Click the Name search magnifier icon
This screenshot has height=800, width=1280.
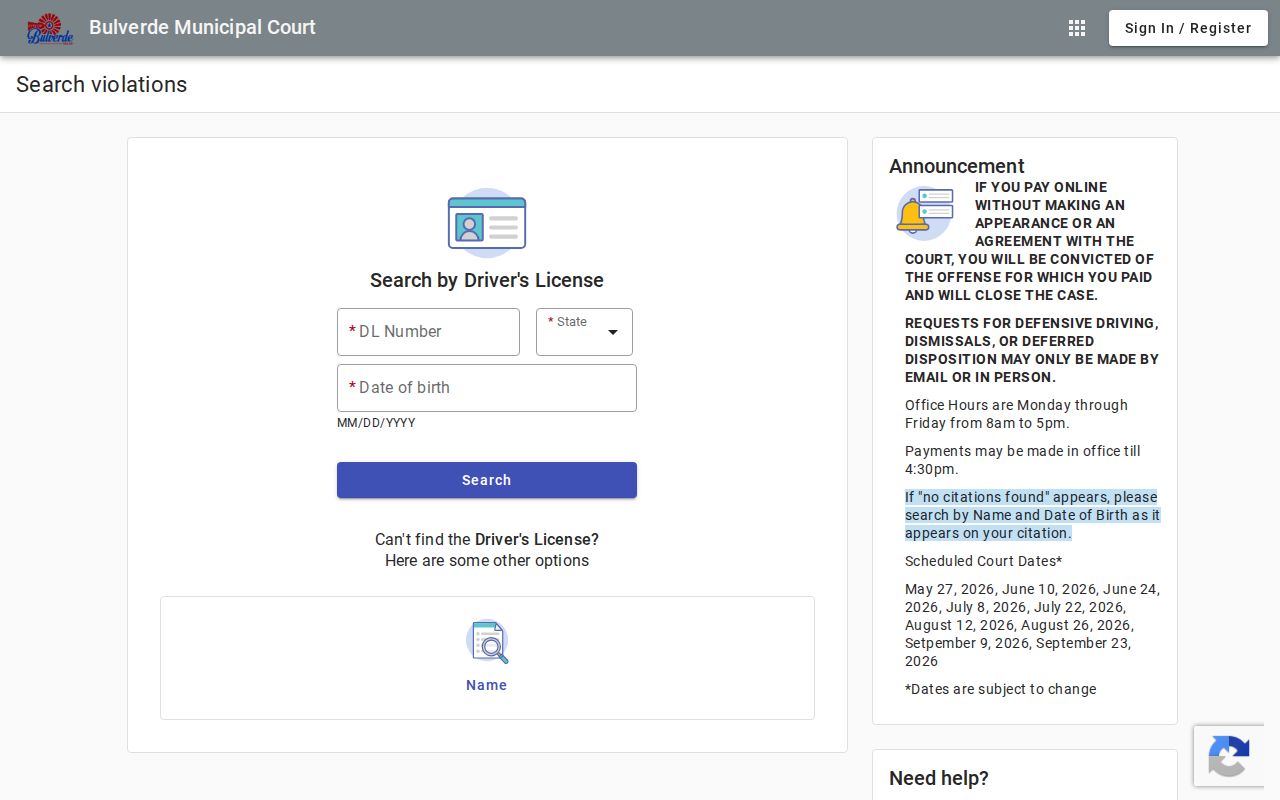(x=487, y=642)
